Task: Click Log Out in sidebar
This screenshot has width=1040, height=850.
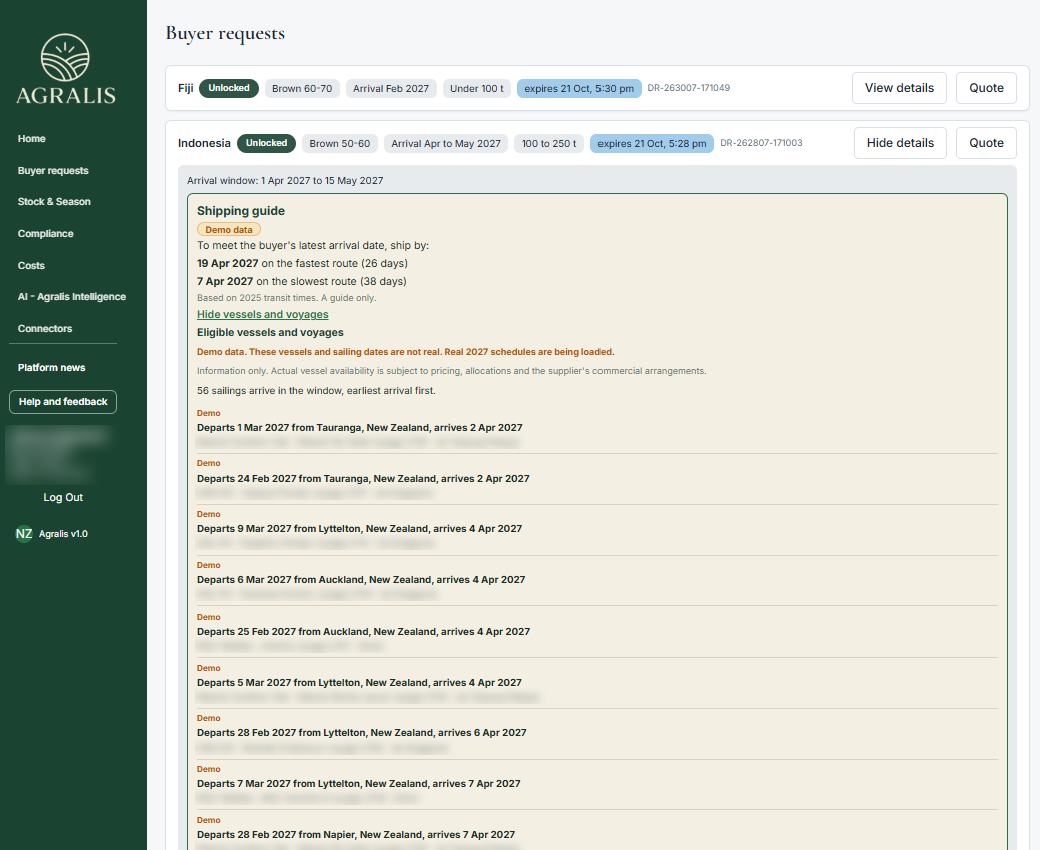Action: (63, 497)
